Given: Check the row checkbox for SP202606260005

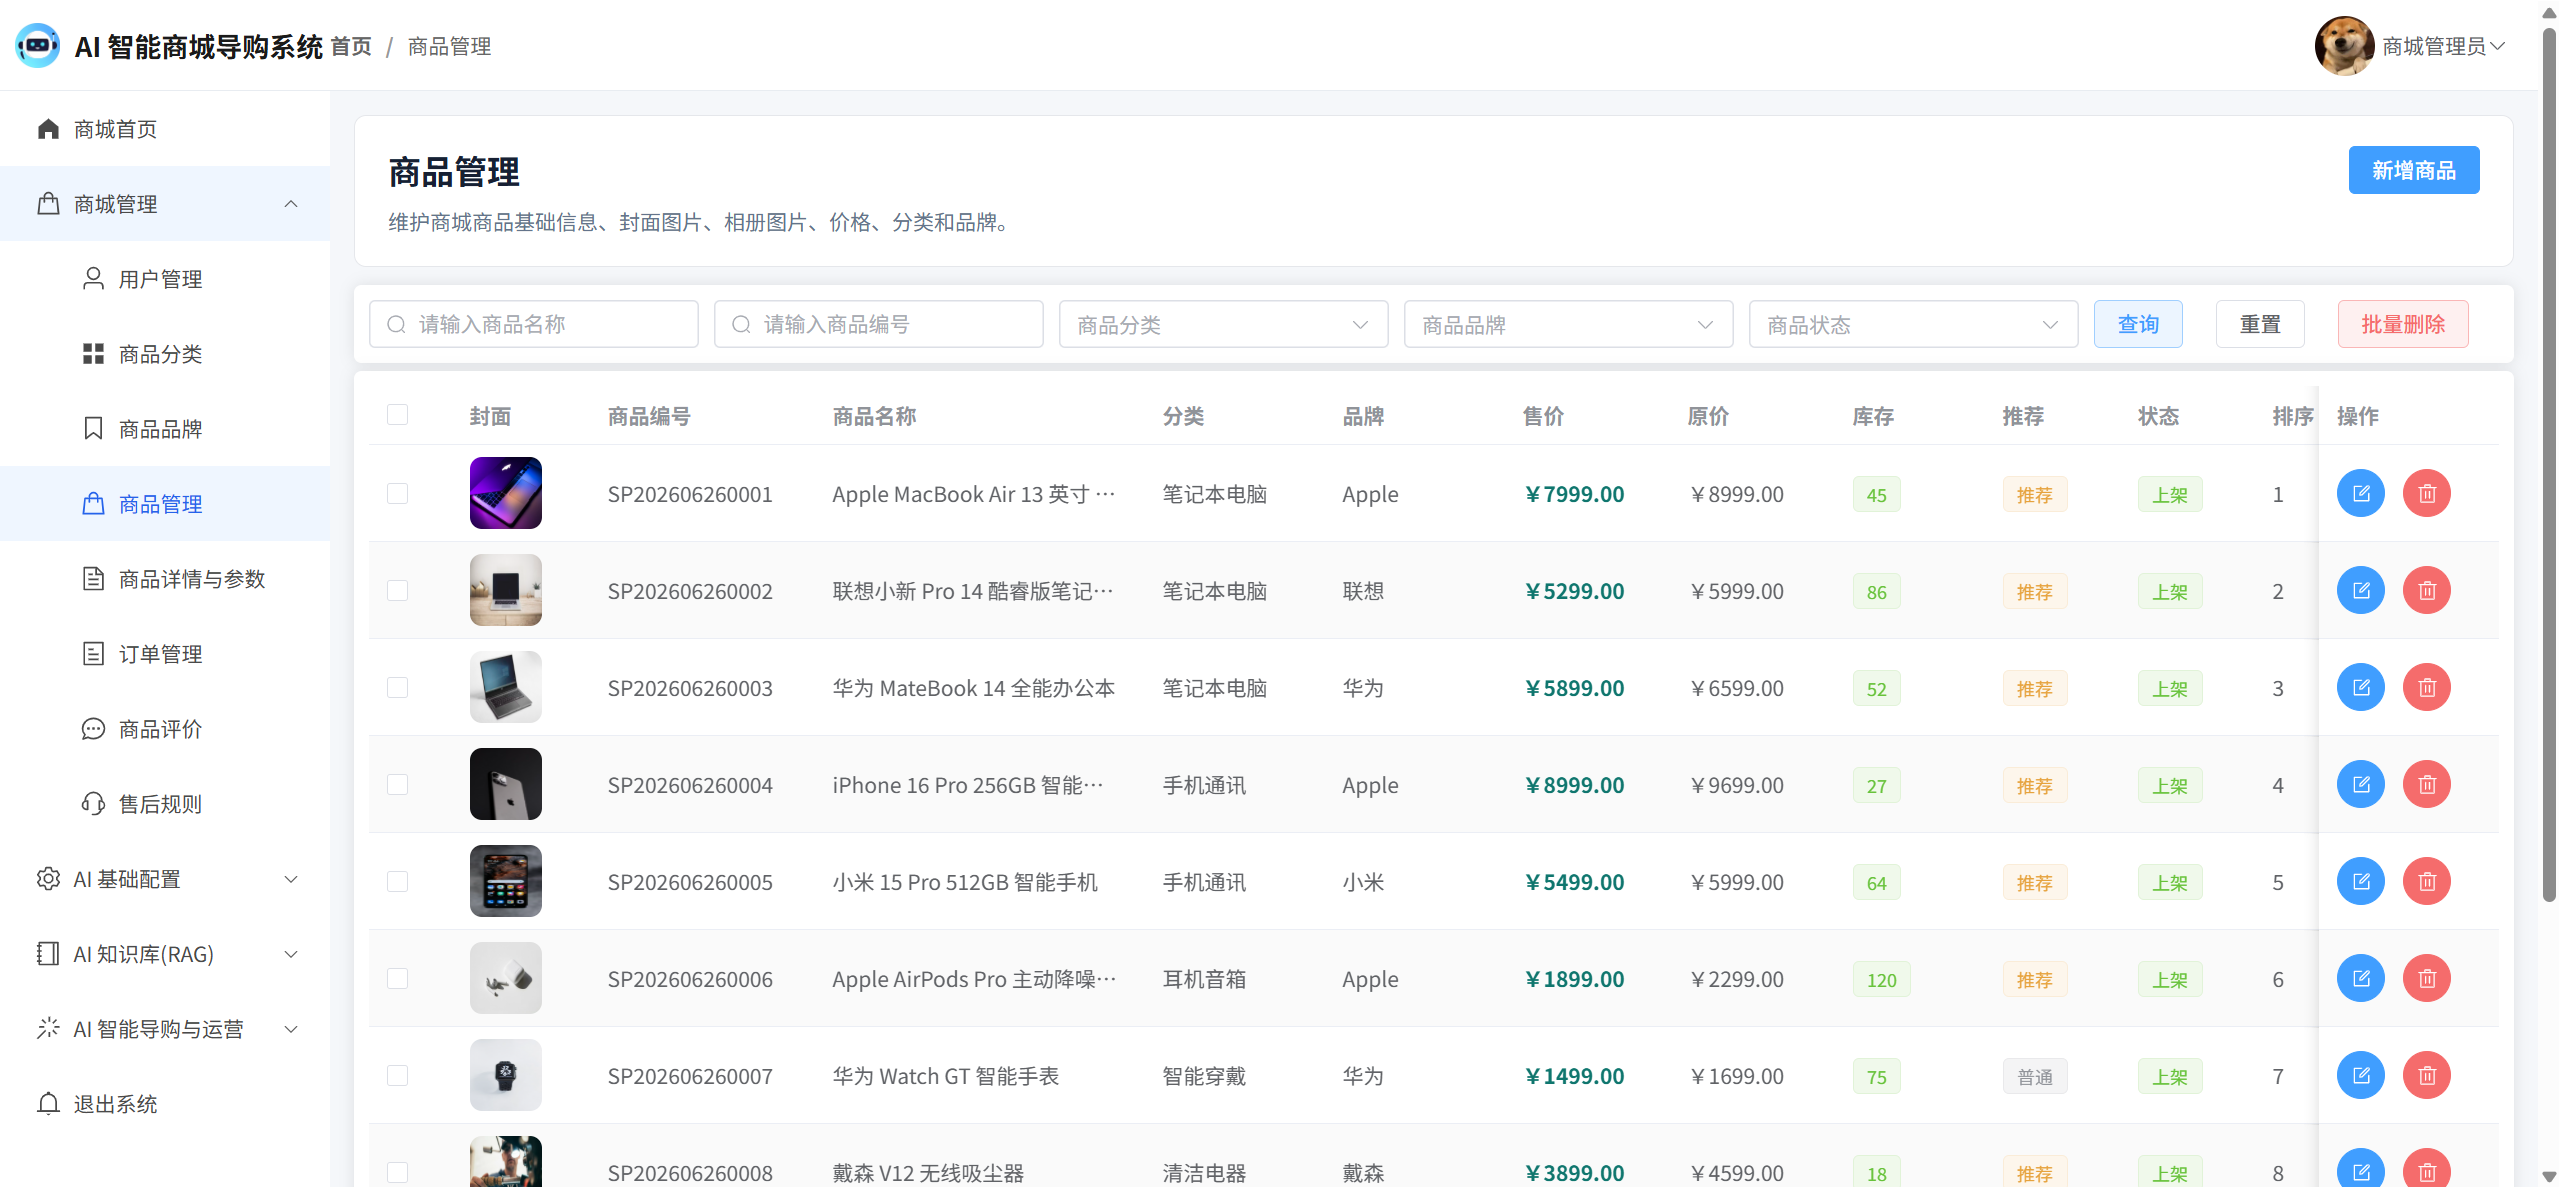Looking at the screenshot, I should (x=397, y=882).
